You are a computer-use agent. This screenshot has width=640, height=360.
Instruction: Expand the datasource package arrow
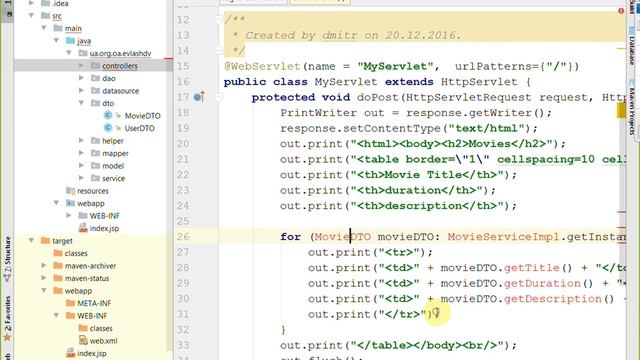pyautogui.click(x=81, y=91)
